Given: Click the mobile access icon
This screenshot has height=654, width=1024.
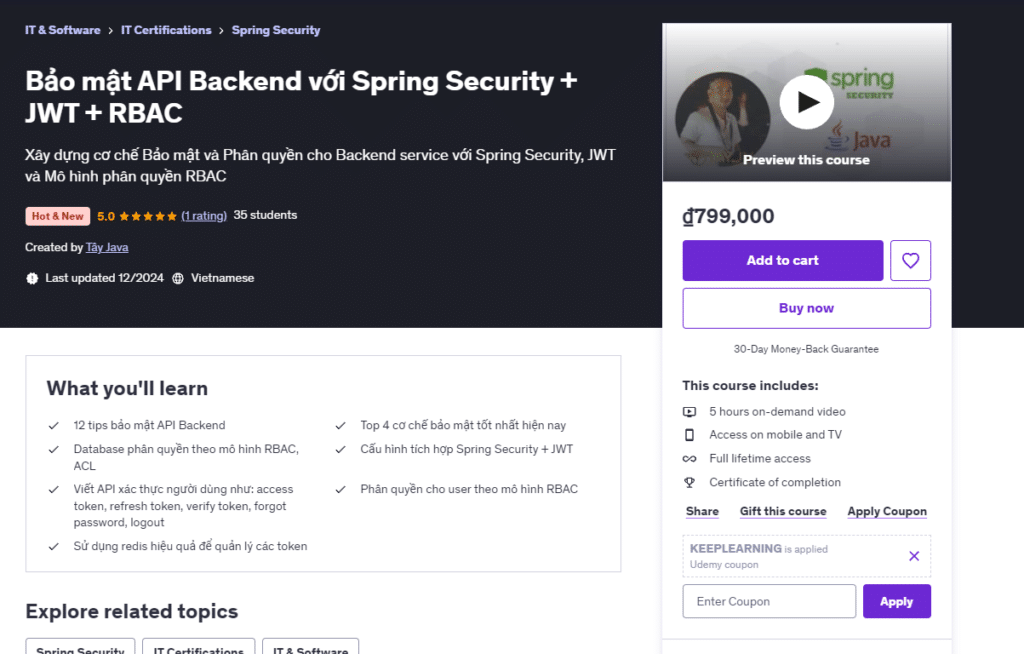Looking at the screenshot, I should 689,435.
